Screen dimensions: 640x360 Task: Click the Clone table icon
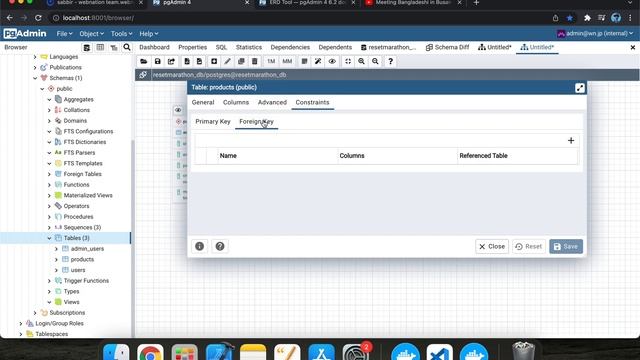(x=241, y=62)
